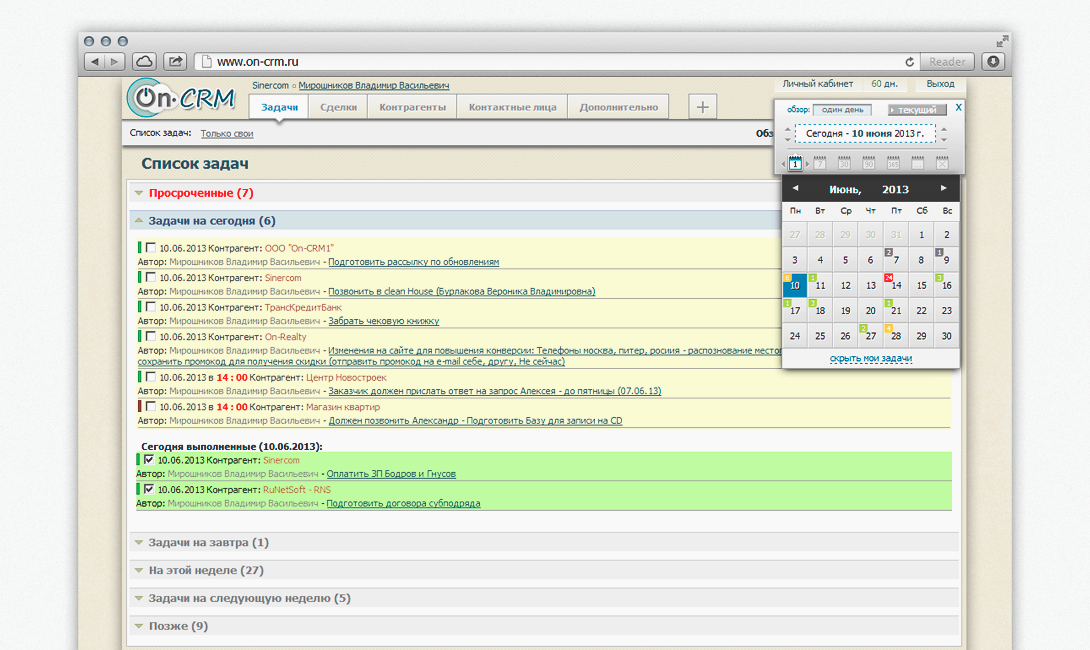Go to previous month in calendar

pyautogui.click(x=795, y=188)
